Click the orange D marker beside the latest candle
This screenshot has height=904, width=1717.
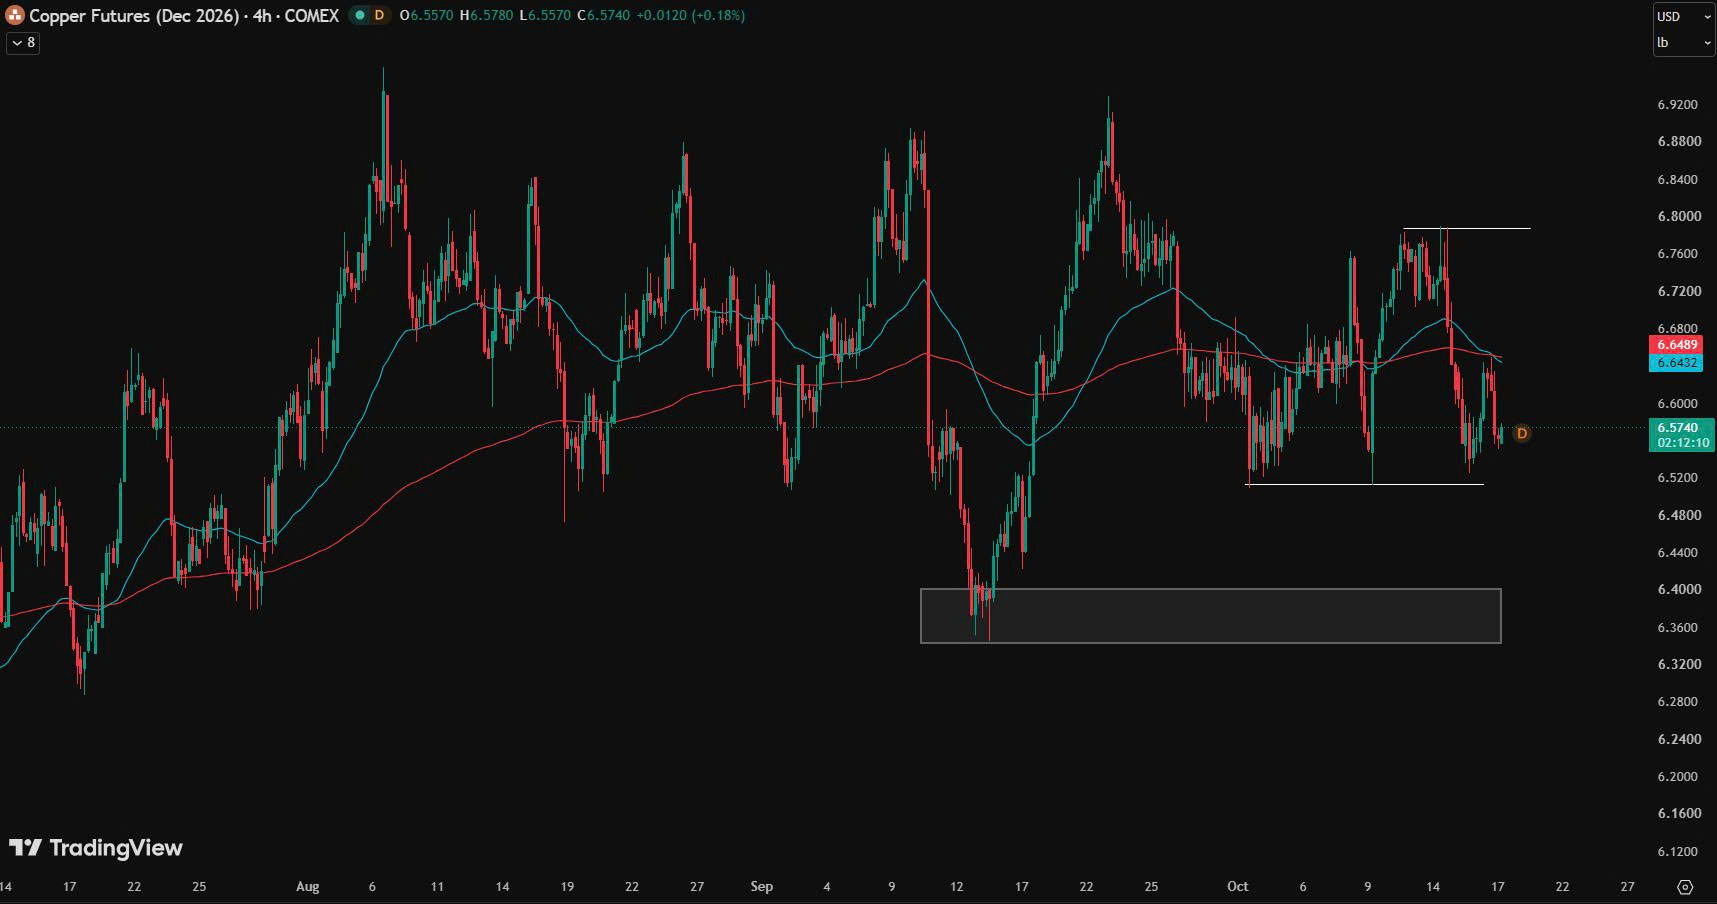point(1522,433)
